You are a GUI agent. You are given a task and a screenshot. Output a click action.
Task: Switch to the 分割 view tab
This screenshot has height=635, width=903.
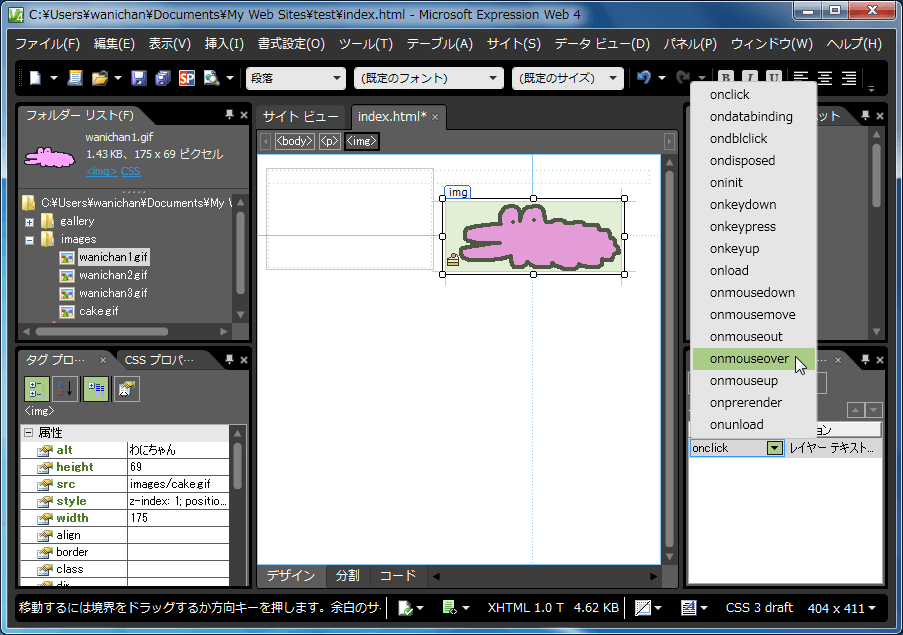tap(347, 576)
